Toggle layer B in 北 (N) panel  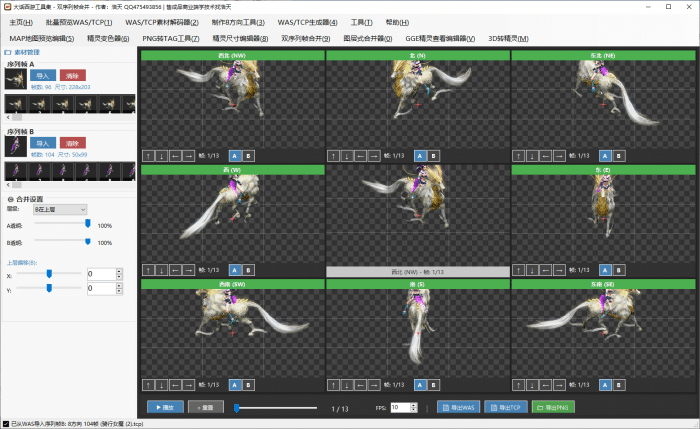434,156
